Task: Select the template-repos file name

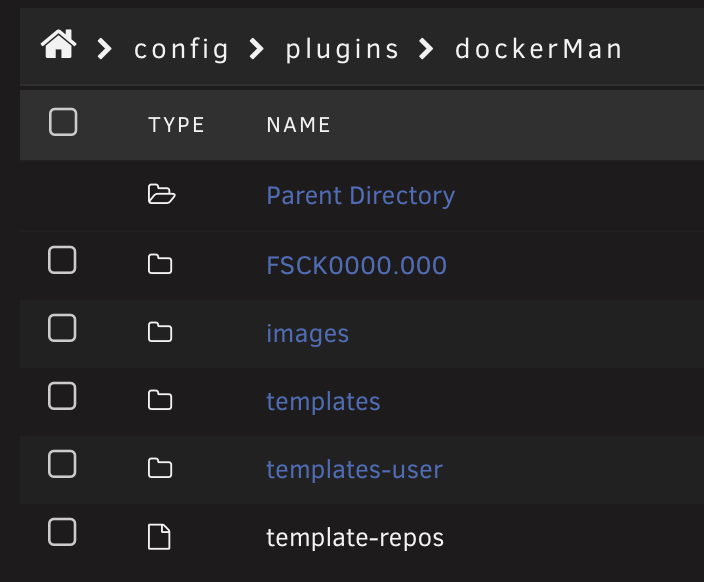Action: tap(355, 538)
